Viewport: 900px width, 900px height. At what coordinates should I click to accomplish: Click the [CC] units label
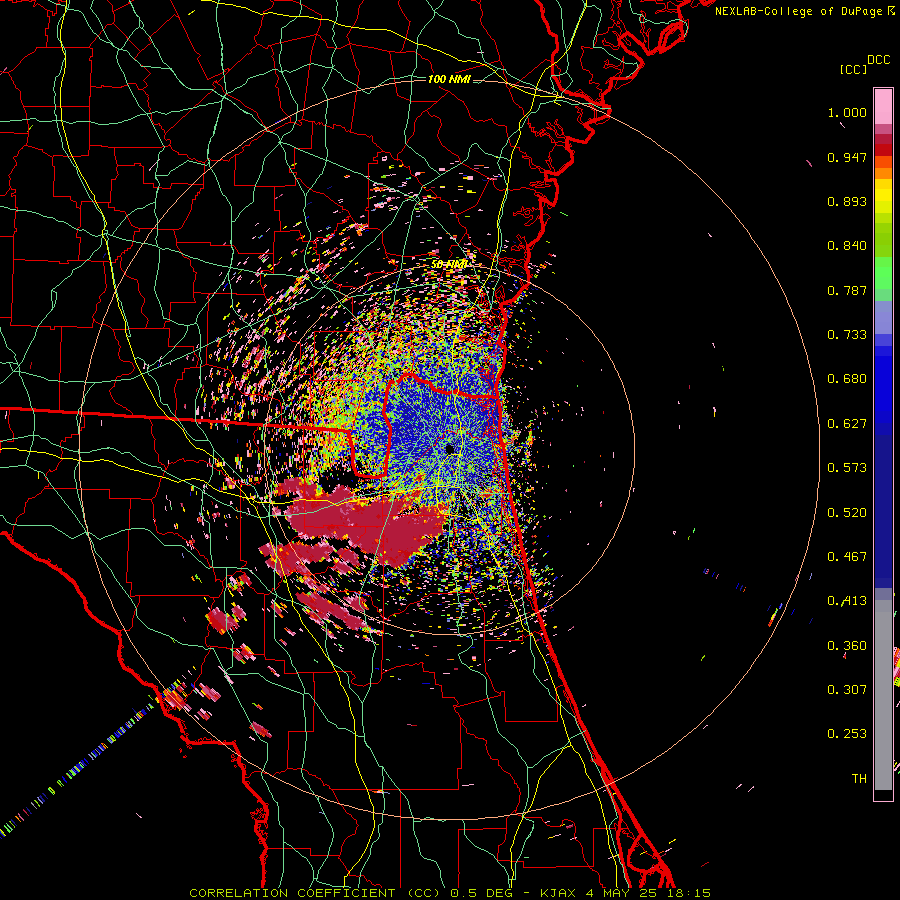tap(854, 69)
